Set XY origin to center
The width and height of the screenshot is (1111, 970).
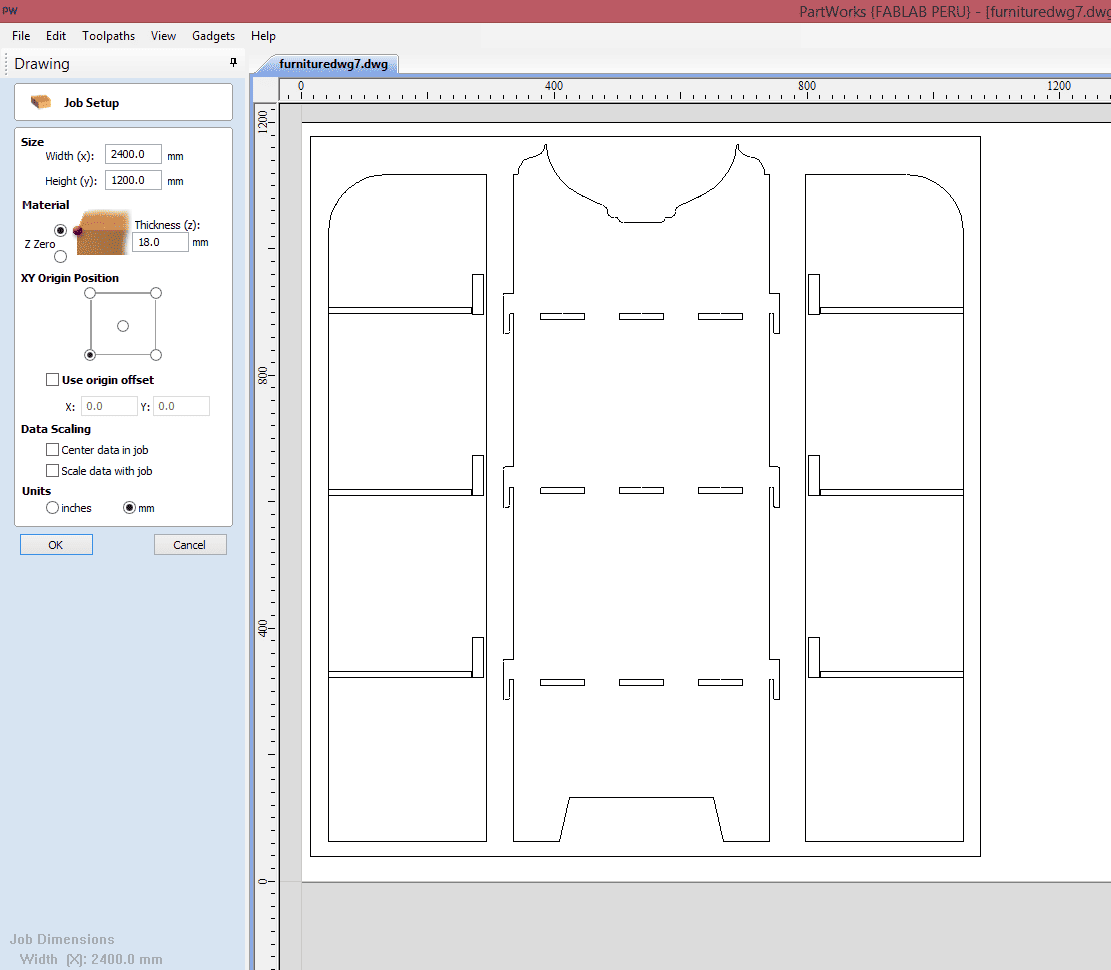click(x=123, y=326)
